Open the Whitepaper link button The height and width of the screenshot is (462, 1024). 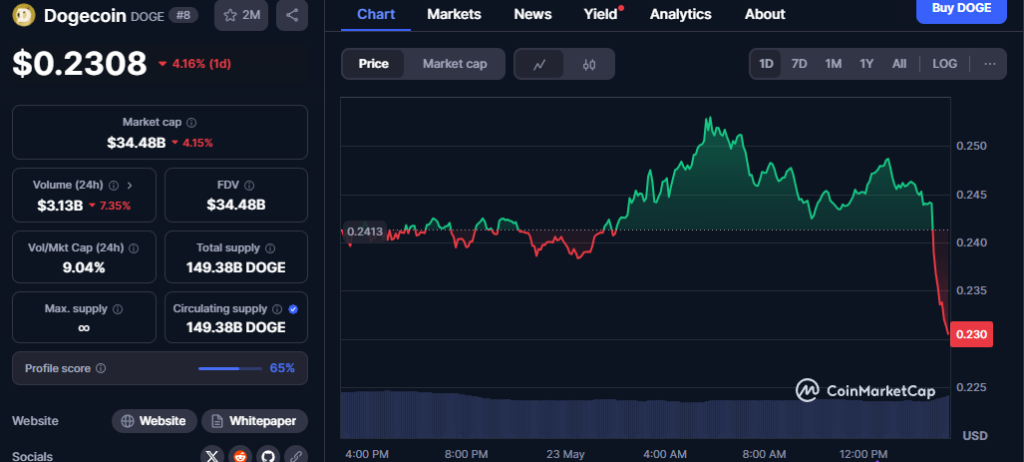pyautogui.click(x=255, y=421)
